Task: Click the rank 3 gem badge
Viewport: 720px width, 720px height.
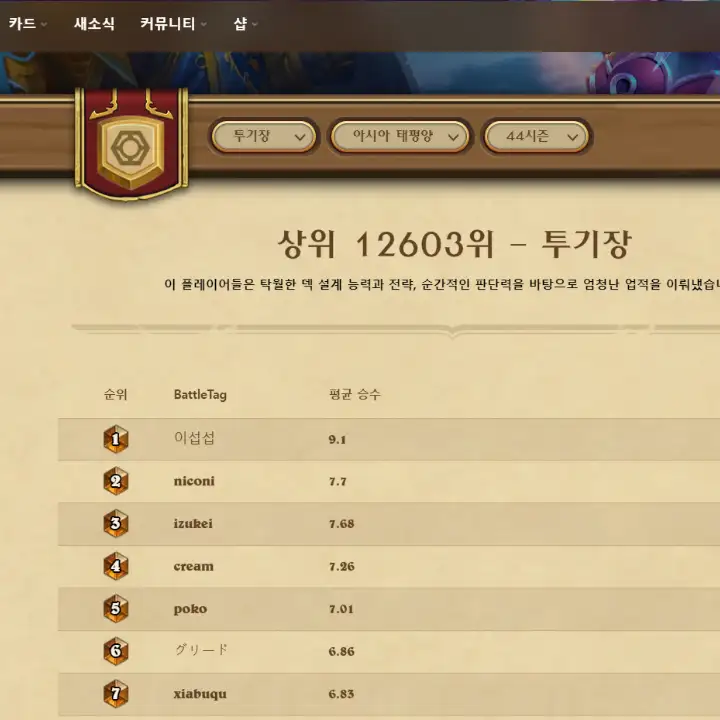Action: [116, 523]
